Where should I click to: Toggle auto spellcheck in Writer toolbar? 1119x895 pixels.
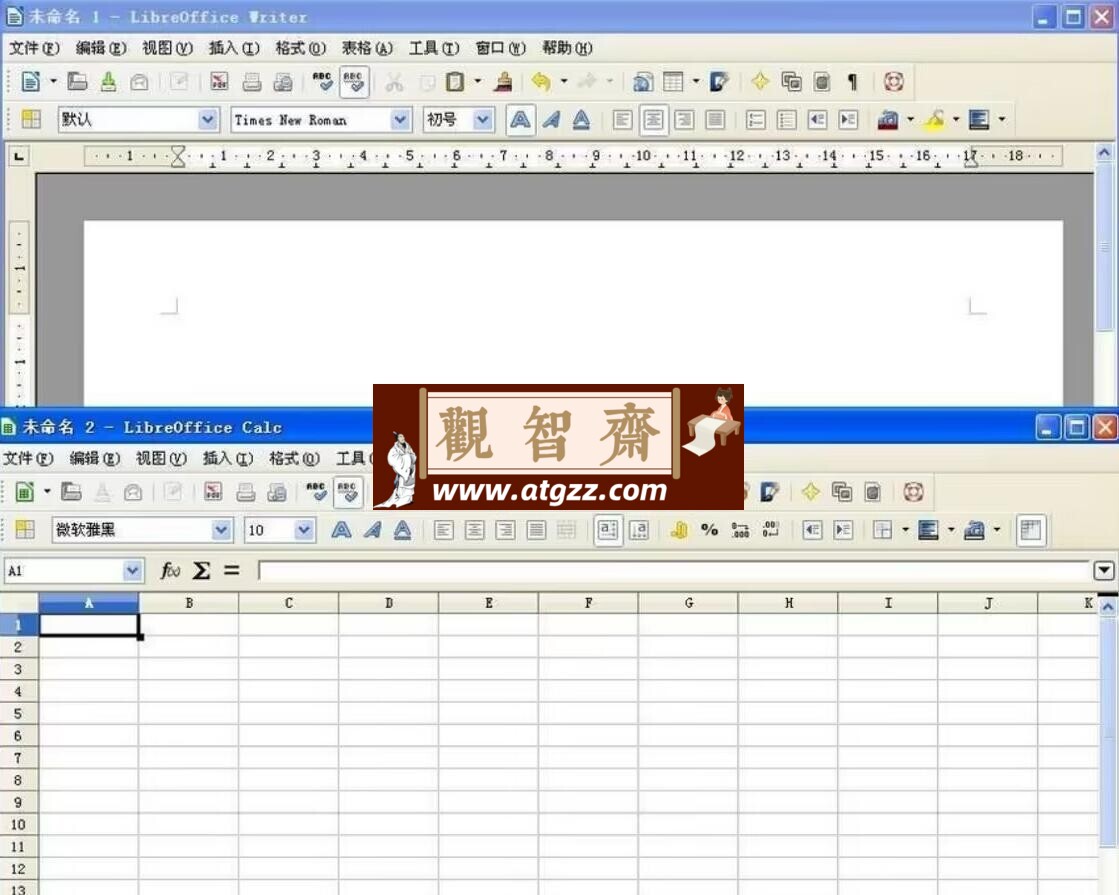(x=354, y=81)
